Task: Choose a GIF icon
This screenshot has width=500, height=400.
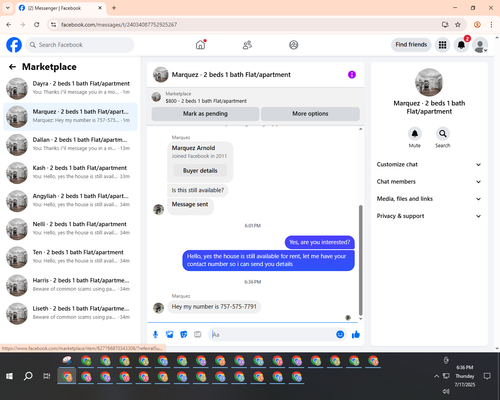Action: 198,334
